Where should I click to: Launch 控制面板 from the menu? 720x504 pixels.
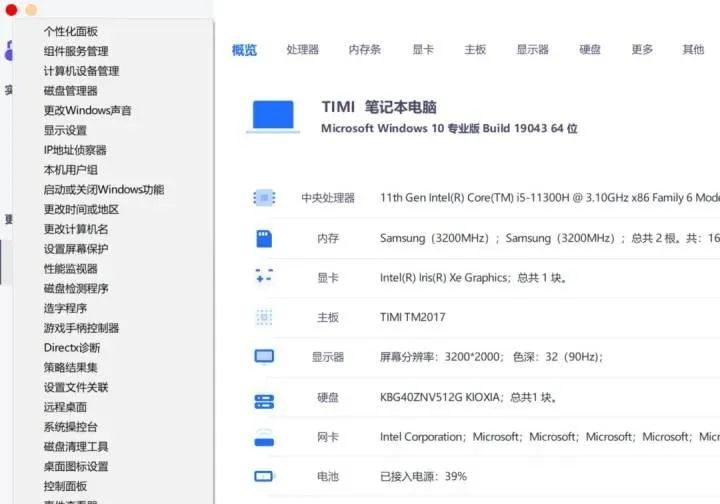pos(65,486)
